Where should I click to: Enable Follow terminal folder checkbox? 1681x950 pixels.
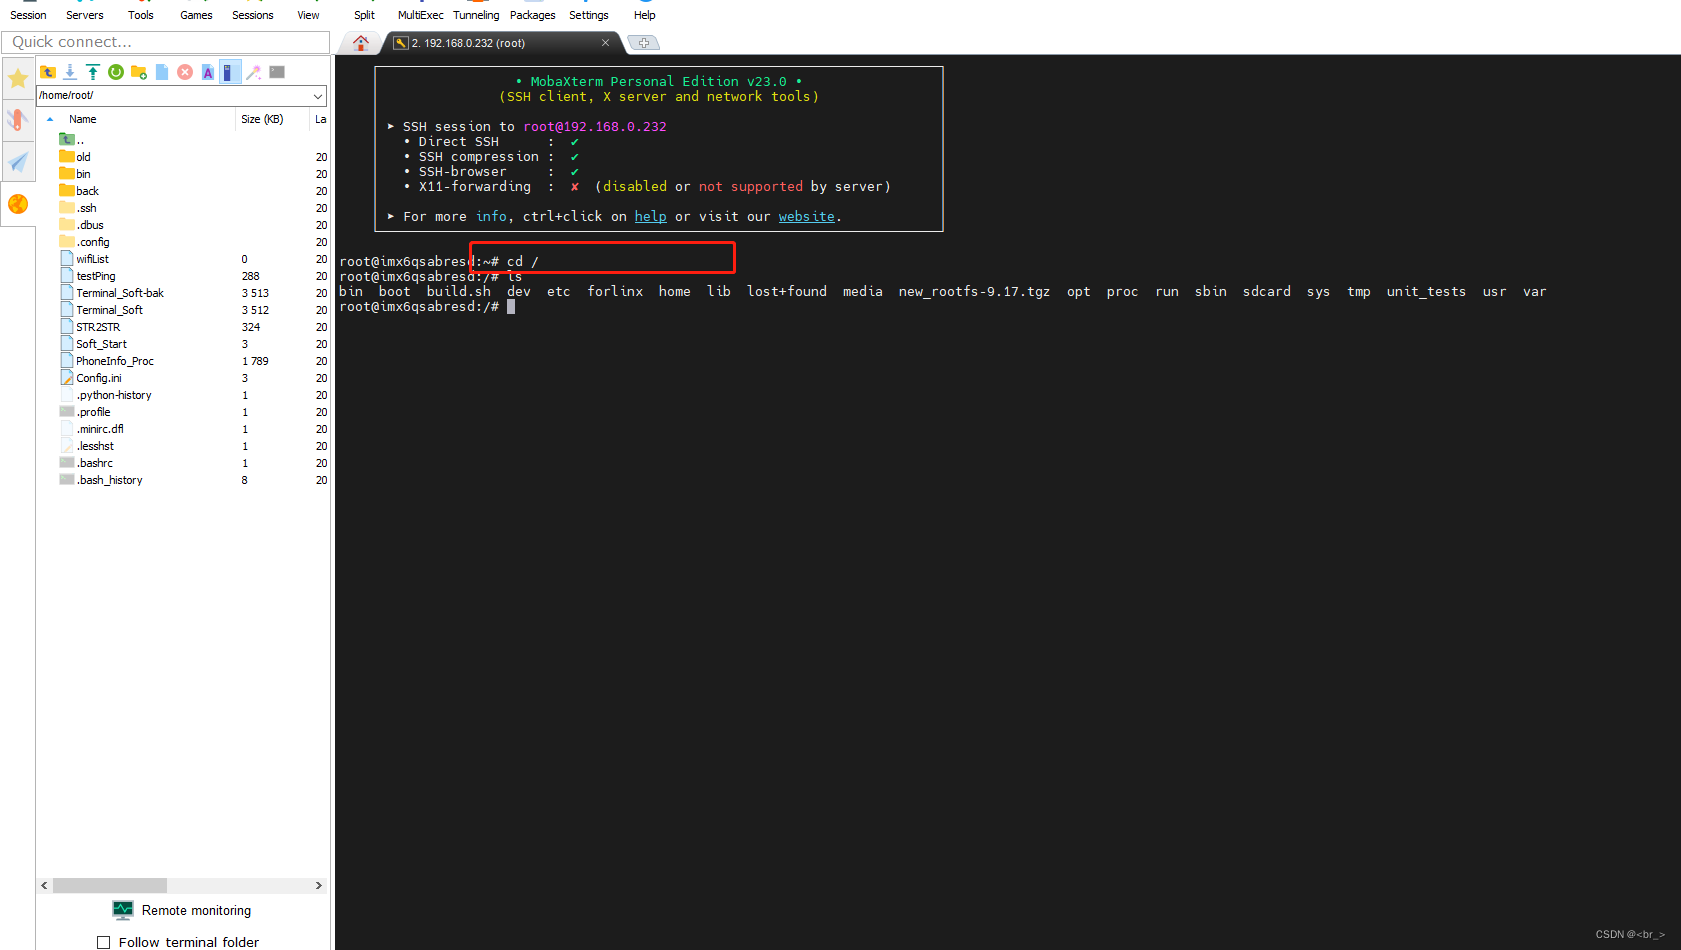(x=103, y=942)
